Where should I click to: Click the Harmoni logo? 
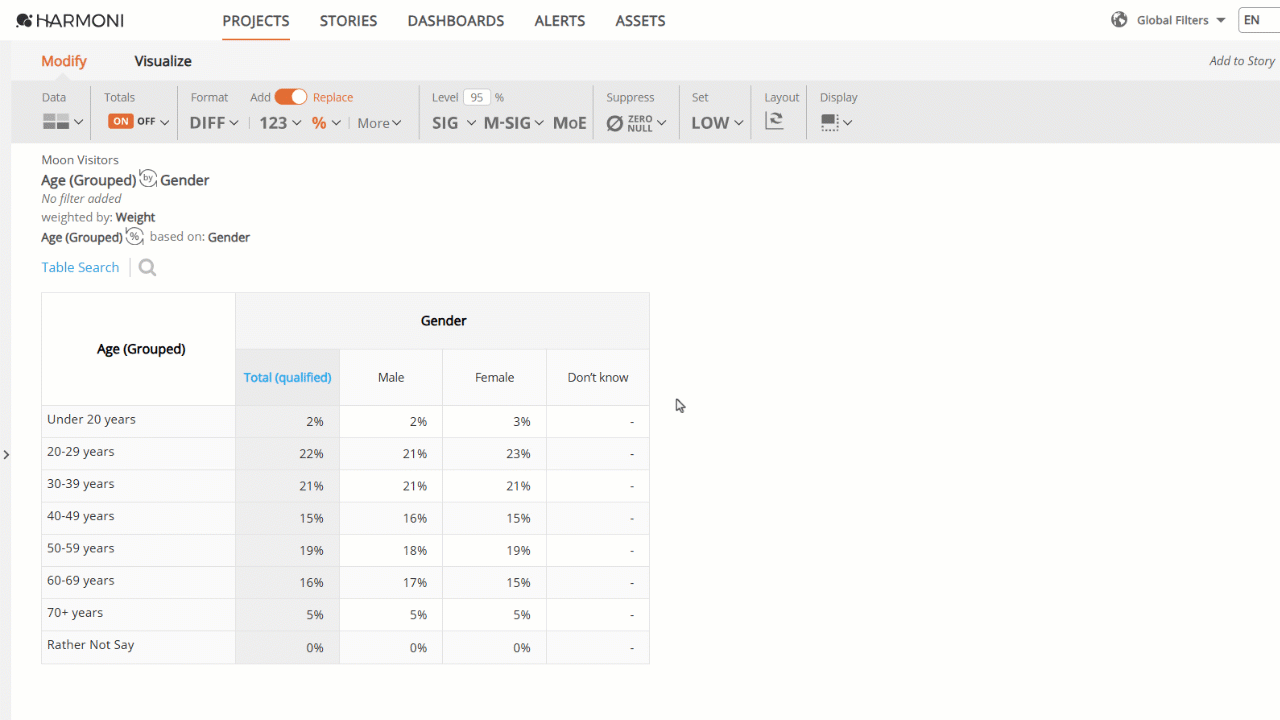click(69, 20)
